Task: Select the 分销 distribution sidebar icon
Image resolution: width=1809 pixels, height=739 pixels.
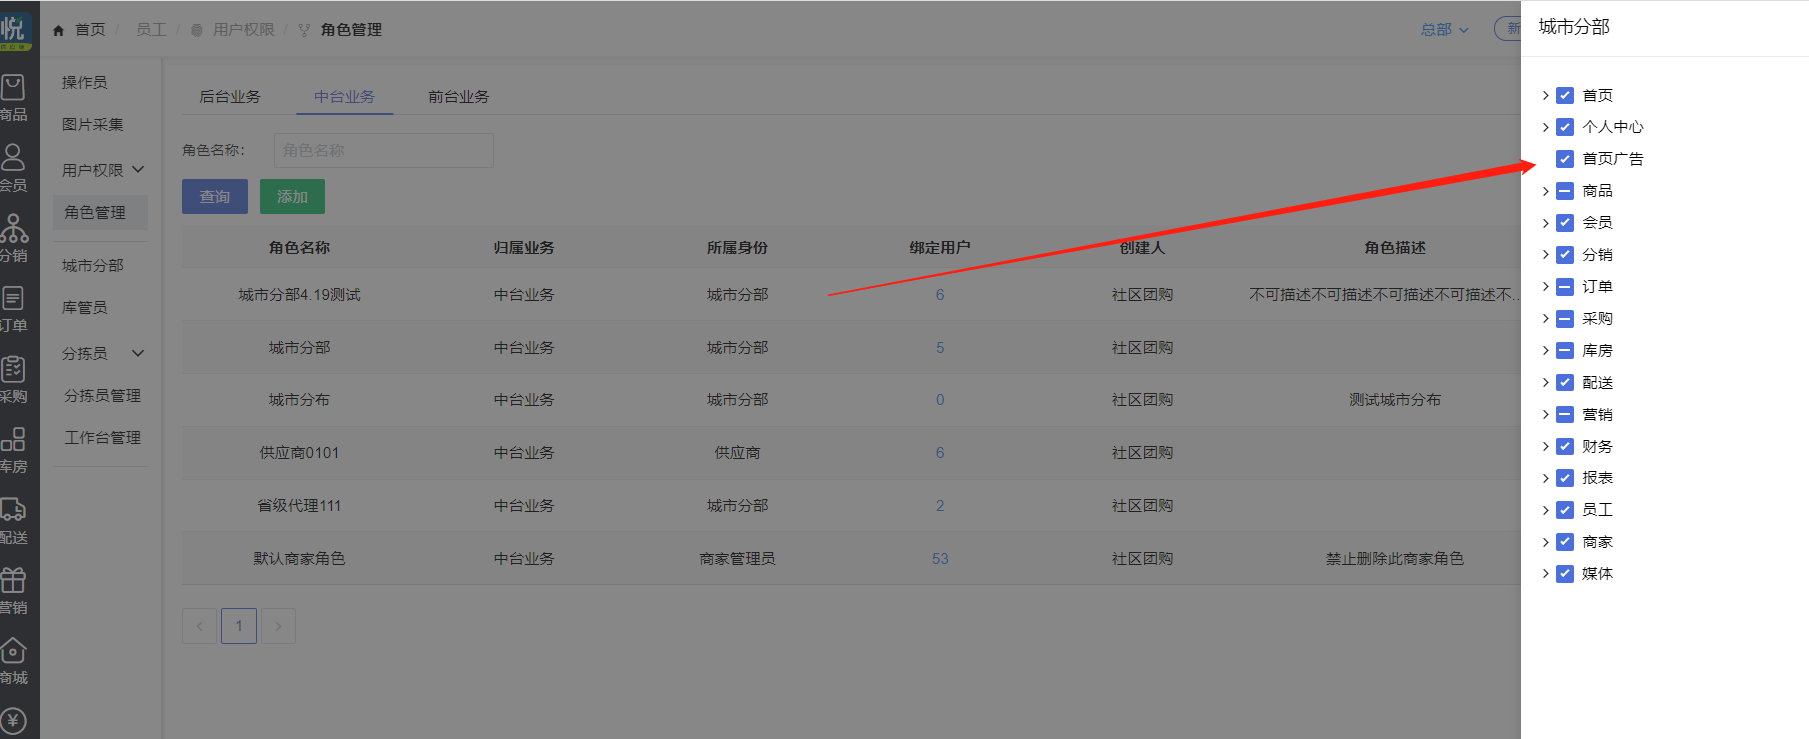Action: pos(13,229)
